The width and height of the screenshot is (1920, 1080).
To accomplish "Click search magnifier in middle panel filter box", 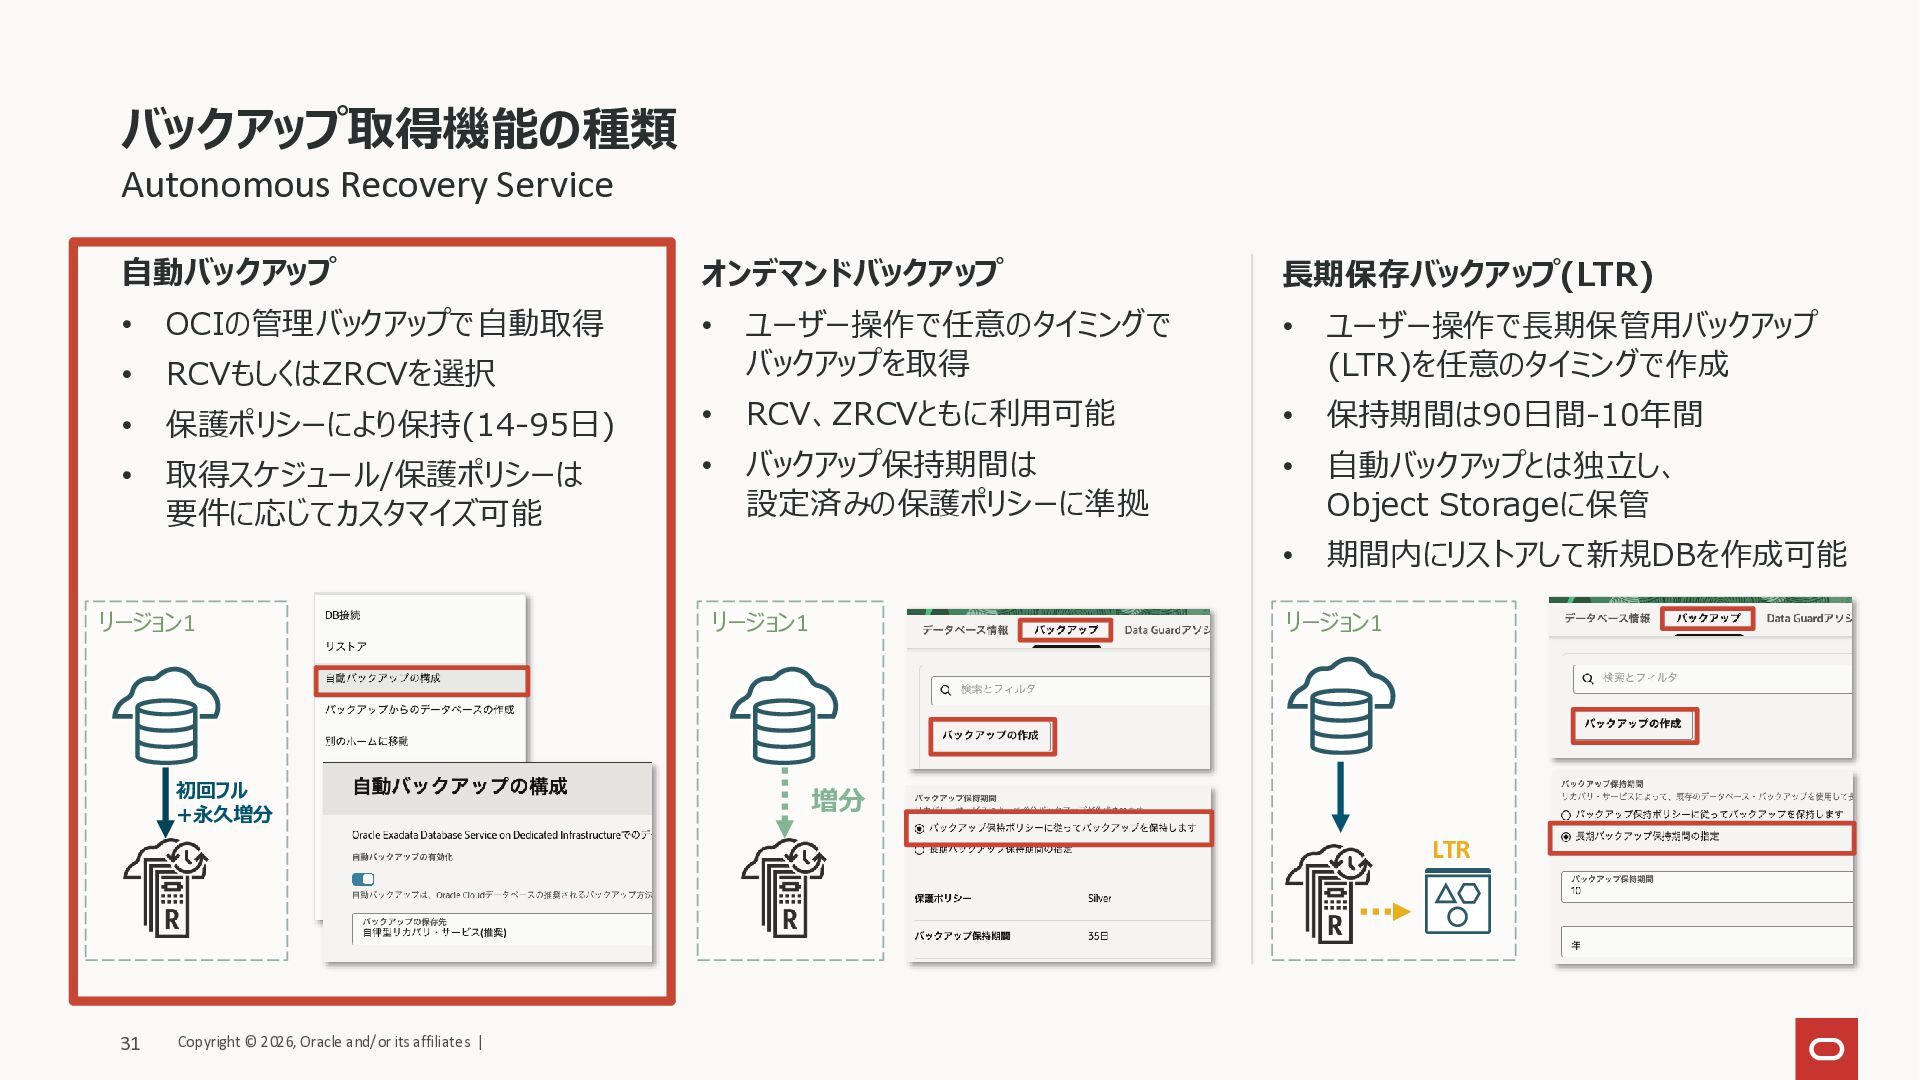I will point(945,690).
